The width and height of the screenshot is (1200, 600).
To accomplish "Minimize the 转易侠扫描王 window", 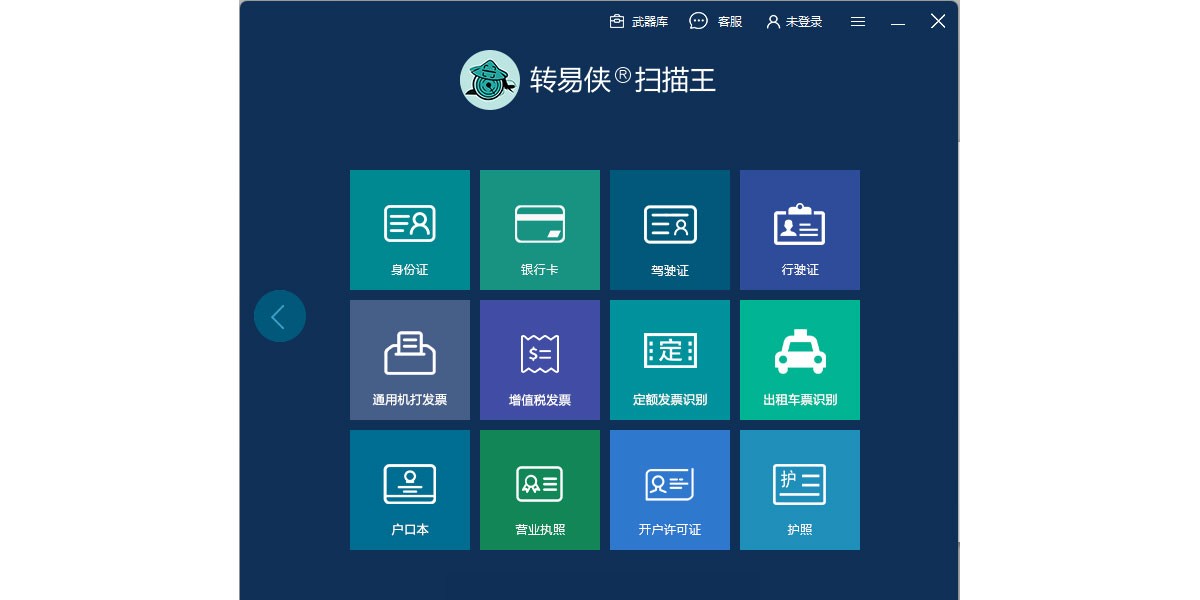I will [898, 21].
